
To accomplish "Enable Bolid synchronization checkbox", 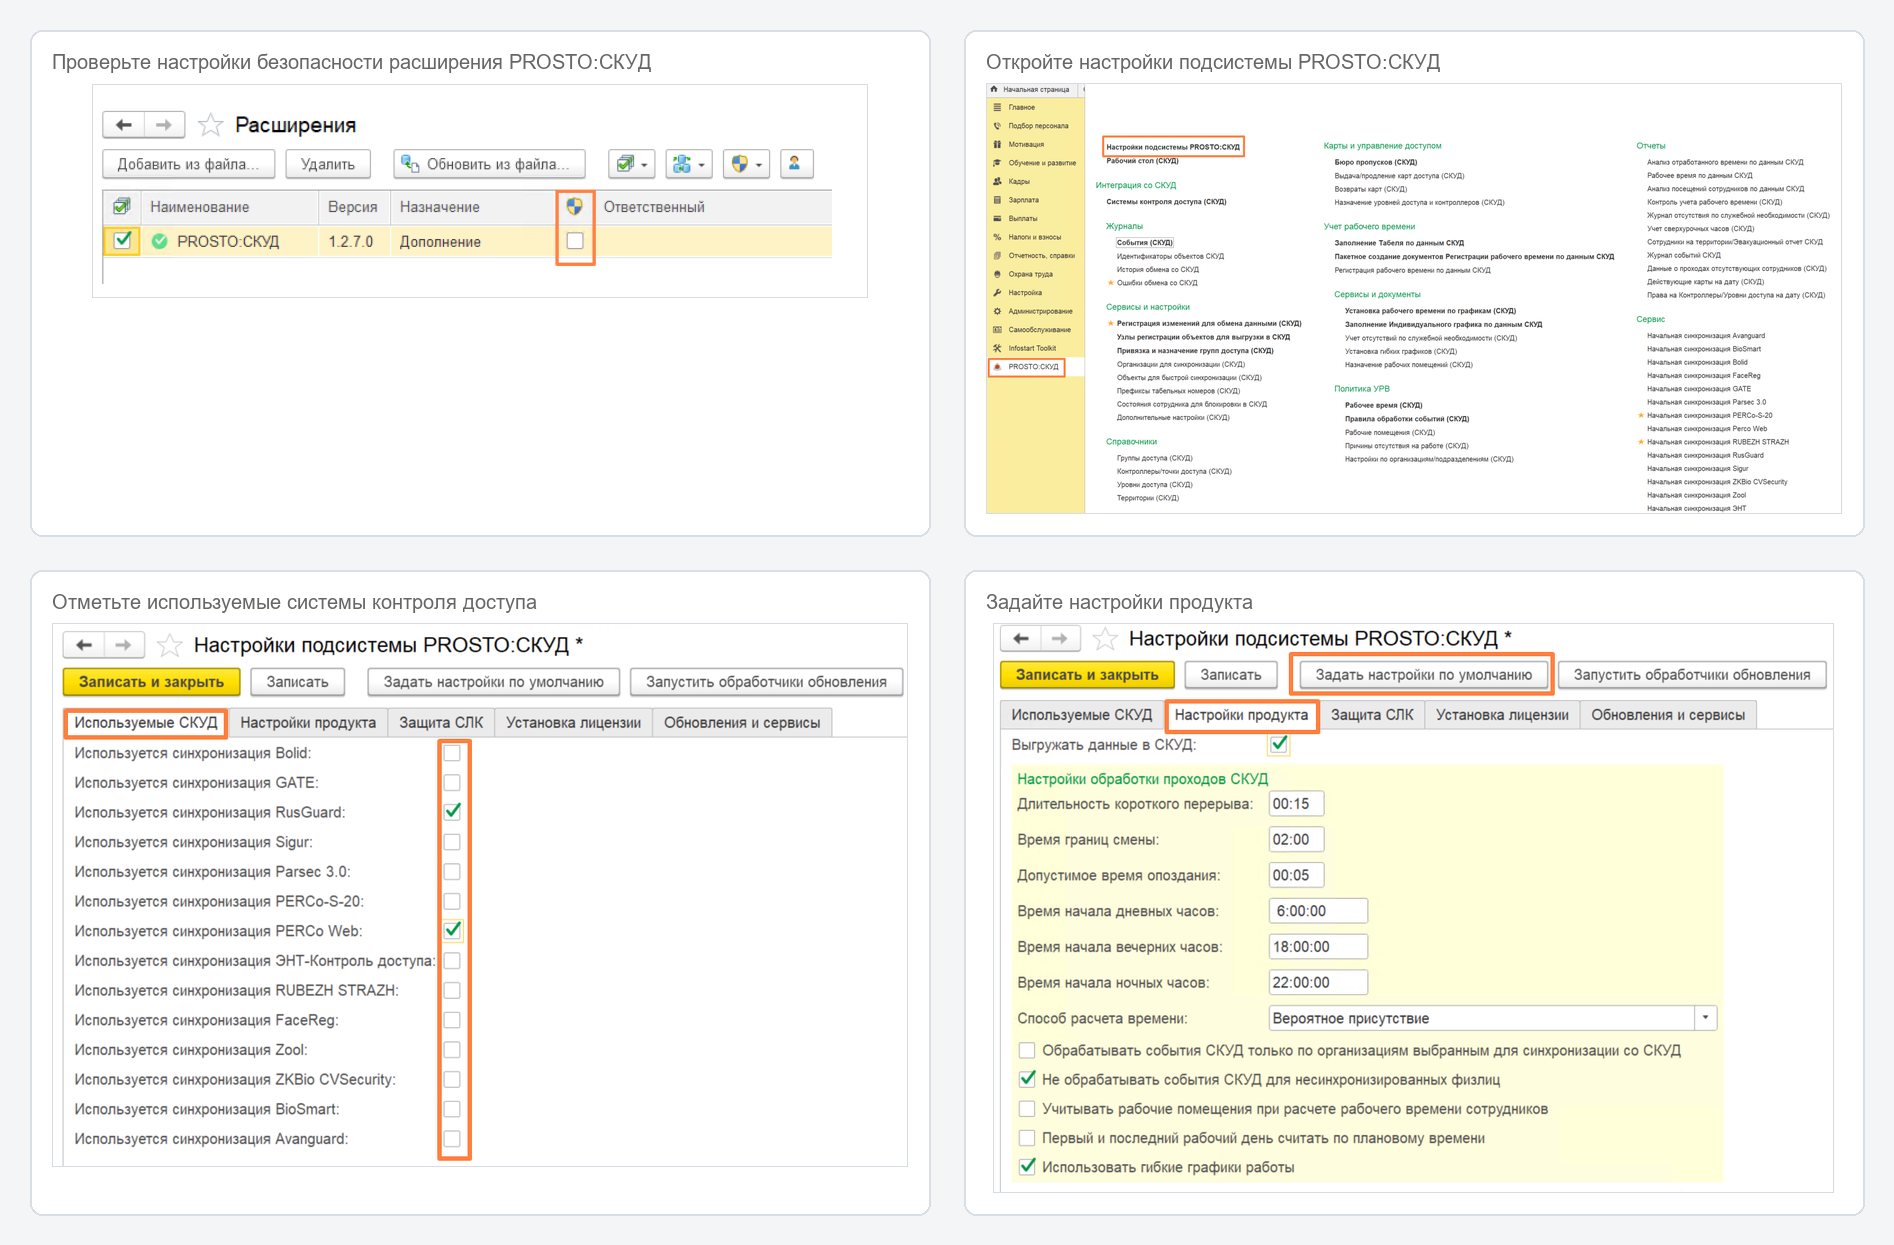I will 452,753.
